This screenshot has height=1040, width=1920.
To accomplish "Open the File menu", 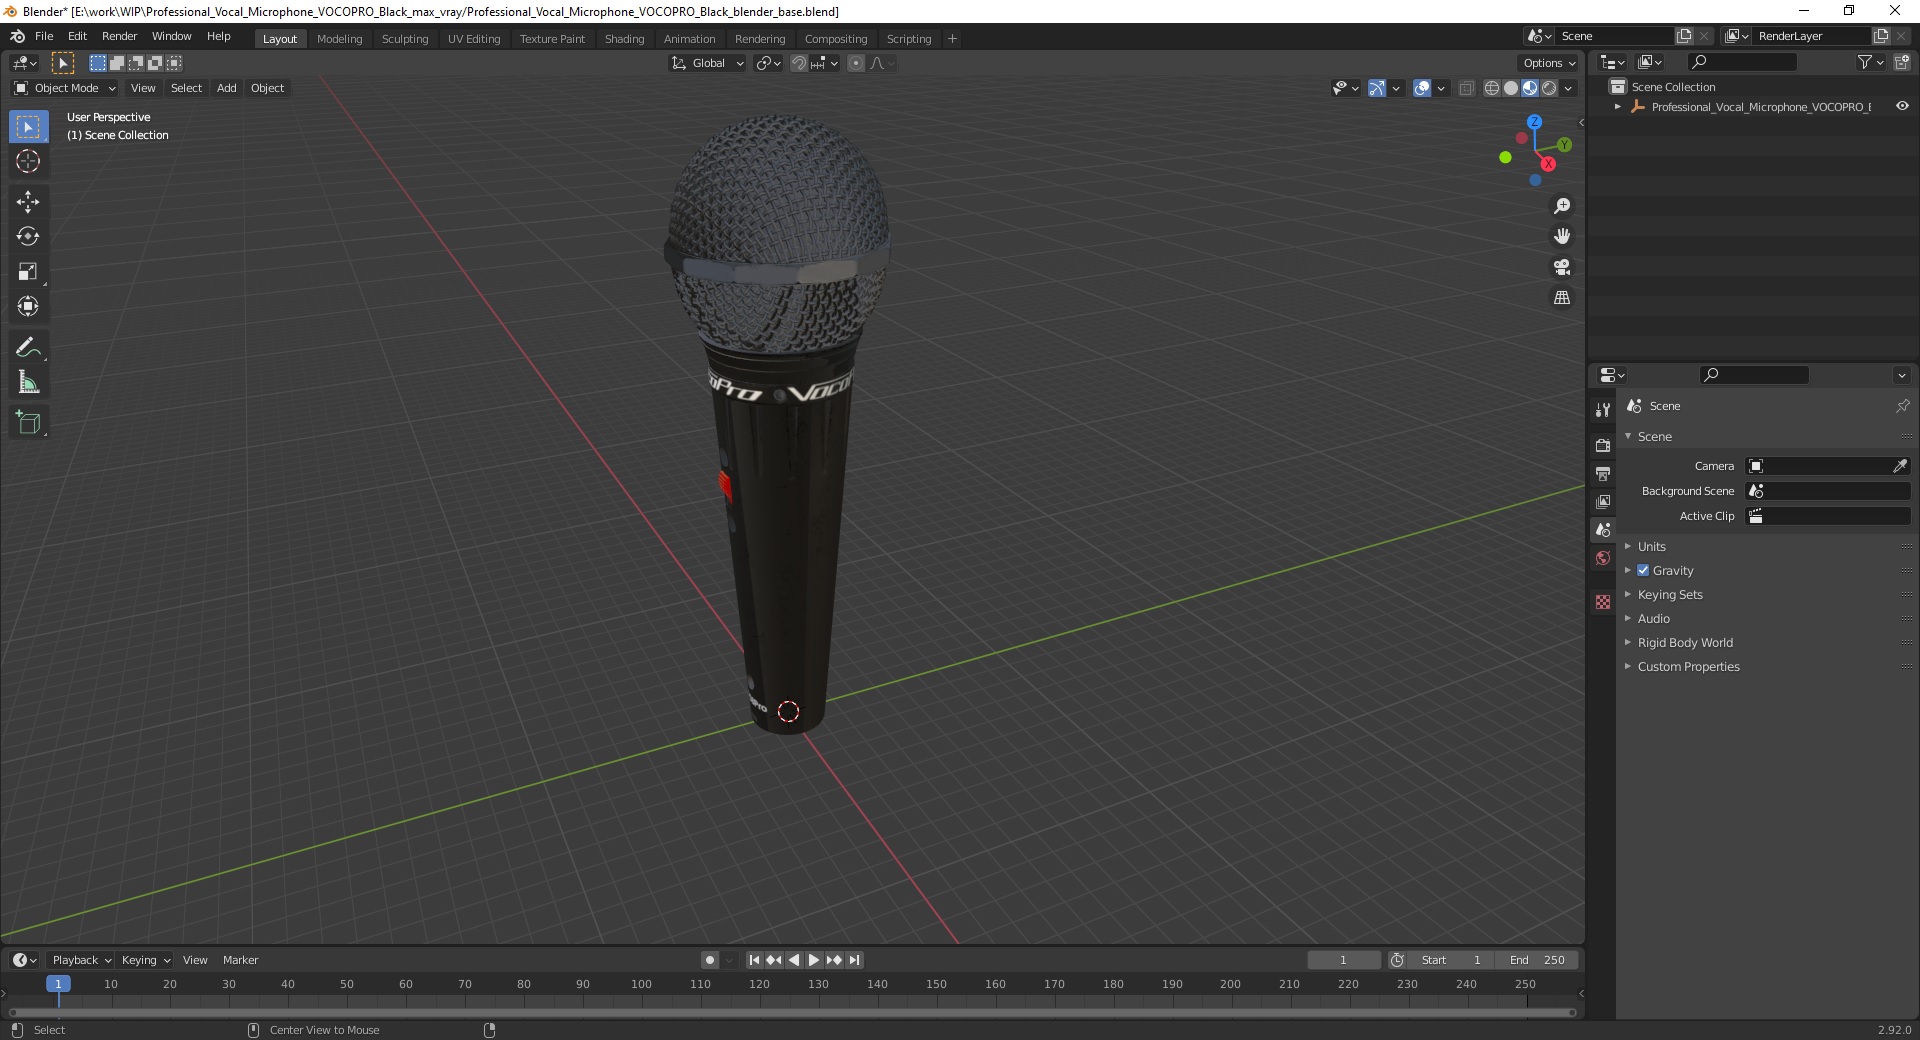I will point(44,36).
